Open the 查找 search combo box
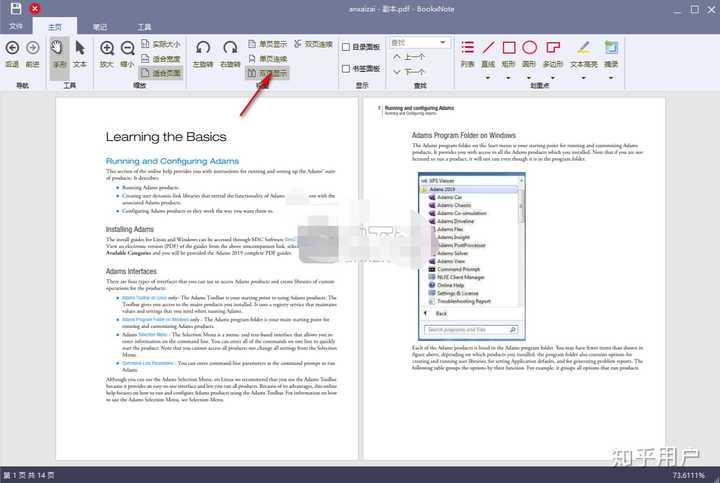The image size is (720, 483). pyautogui.click(x=419, y=43)
